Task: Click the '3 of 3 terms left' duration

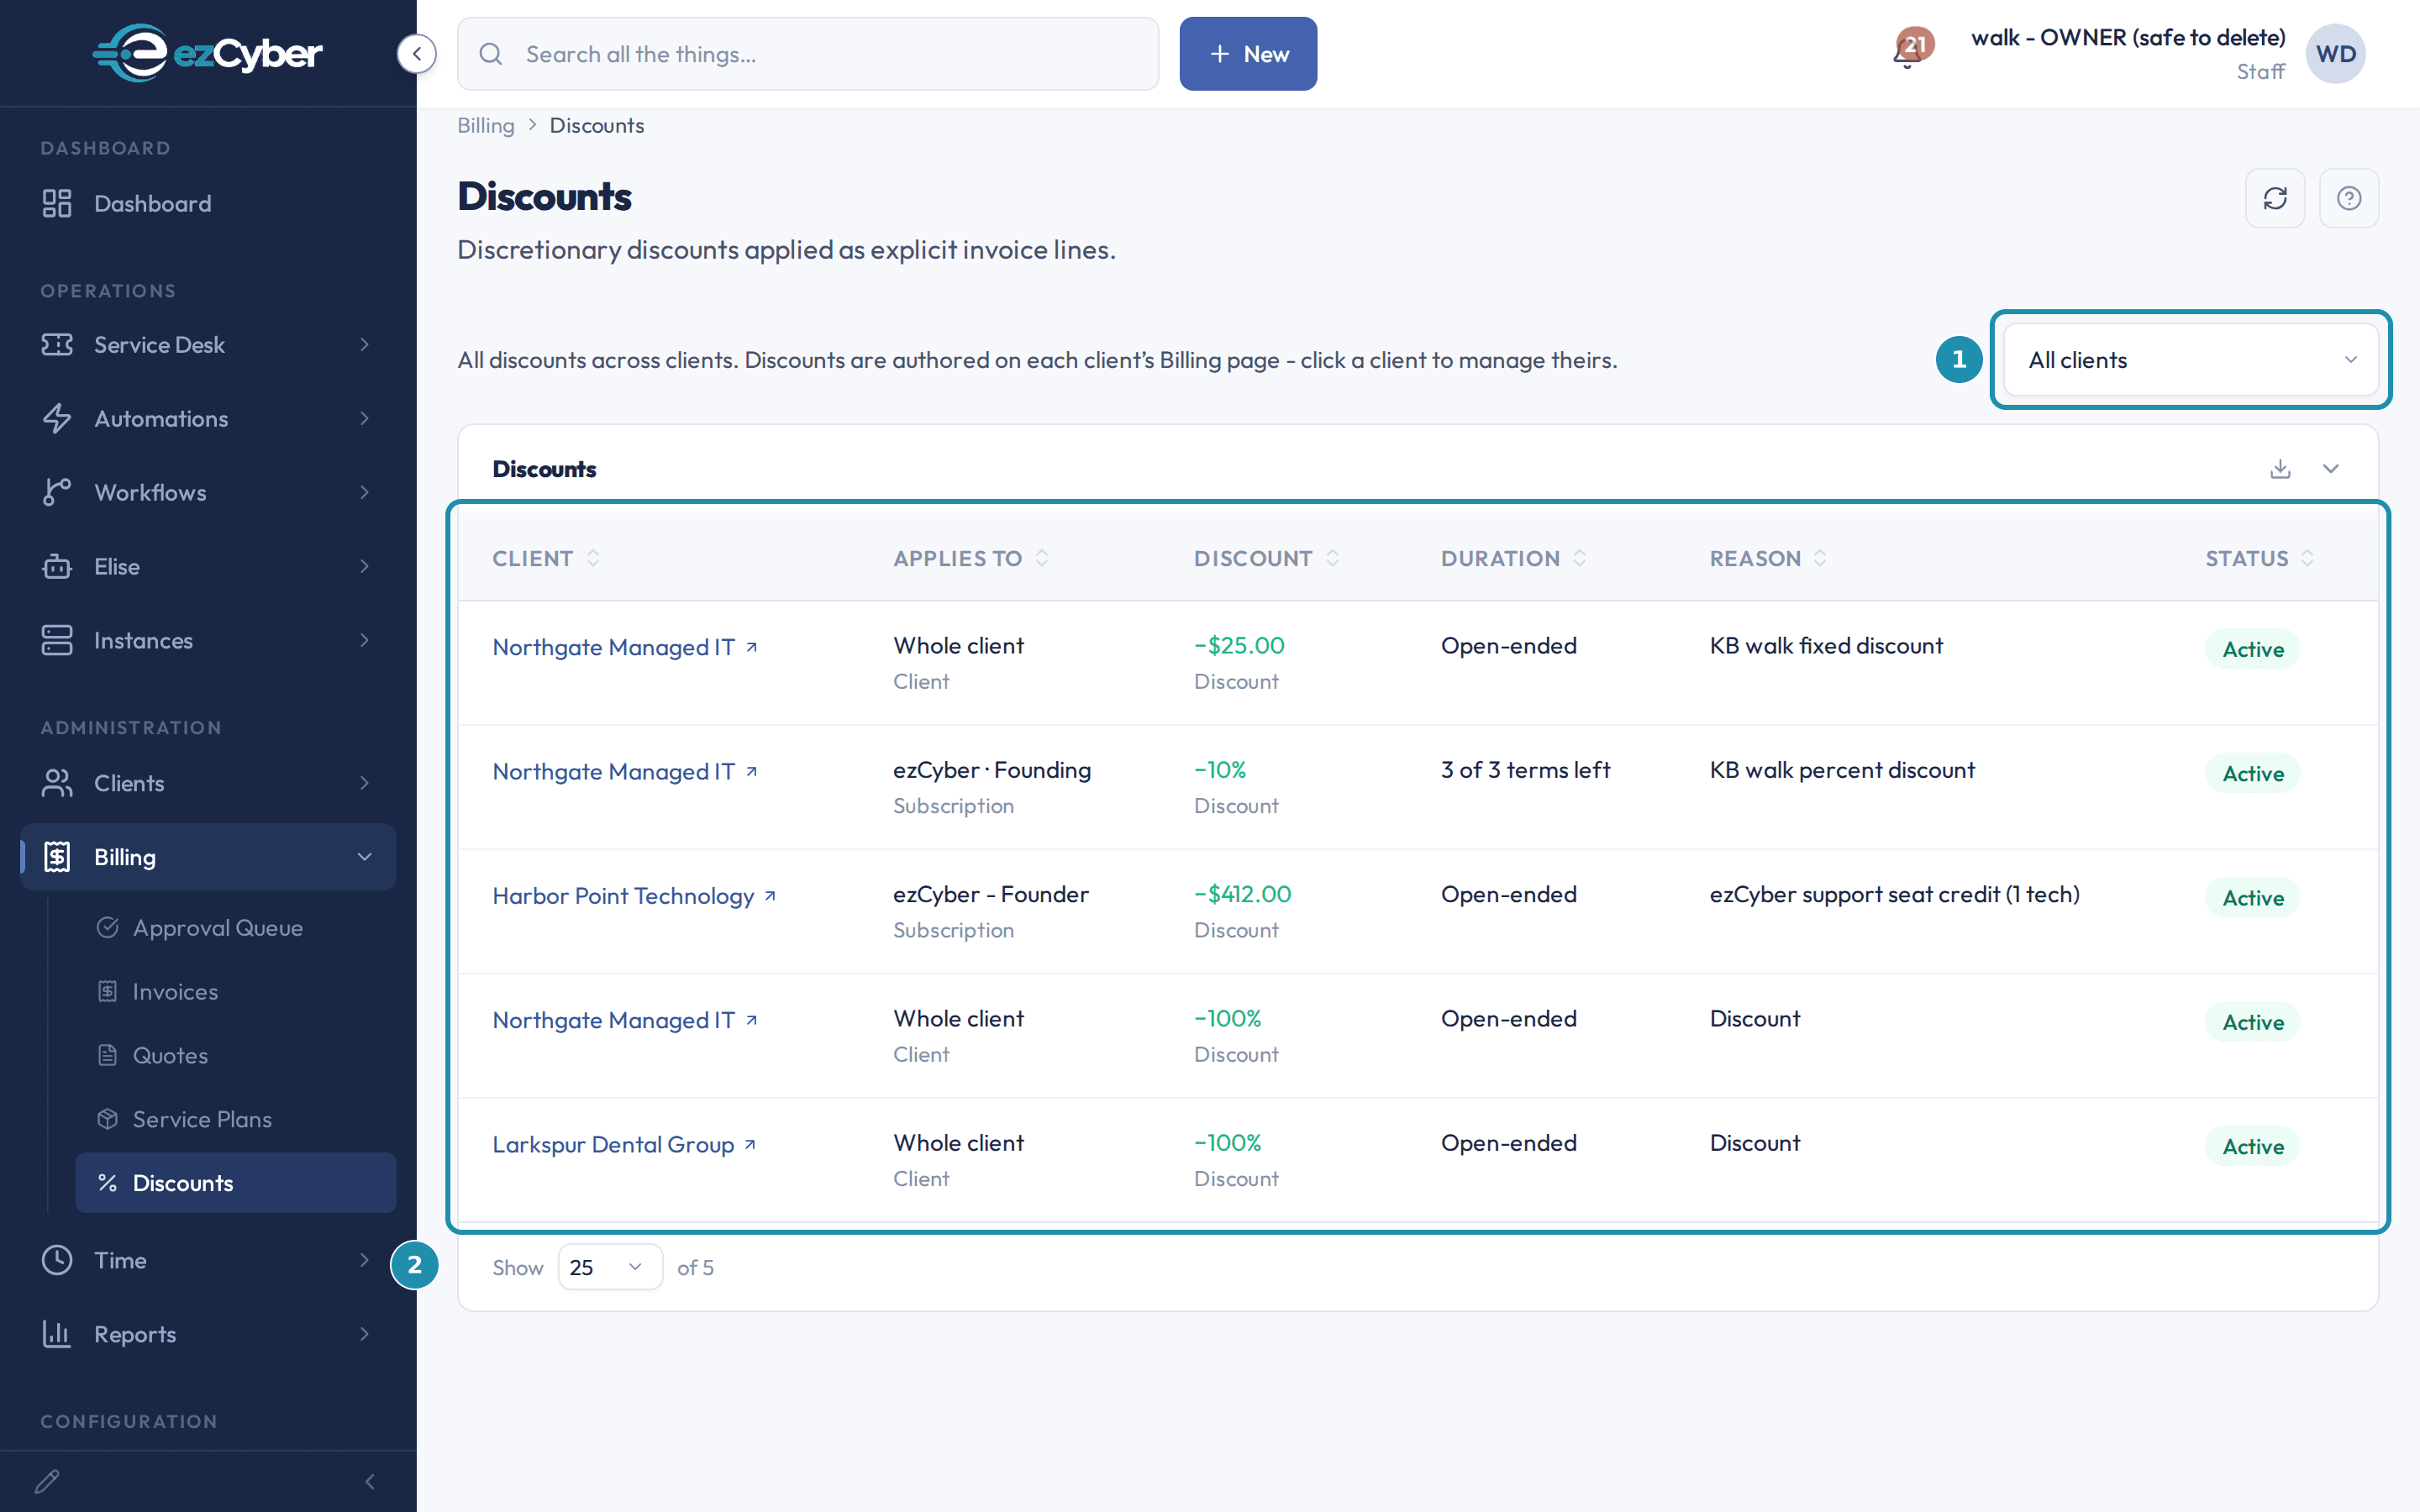Action: coord(1525,770)
